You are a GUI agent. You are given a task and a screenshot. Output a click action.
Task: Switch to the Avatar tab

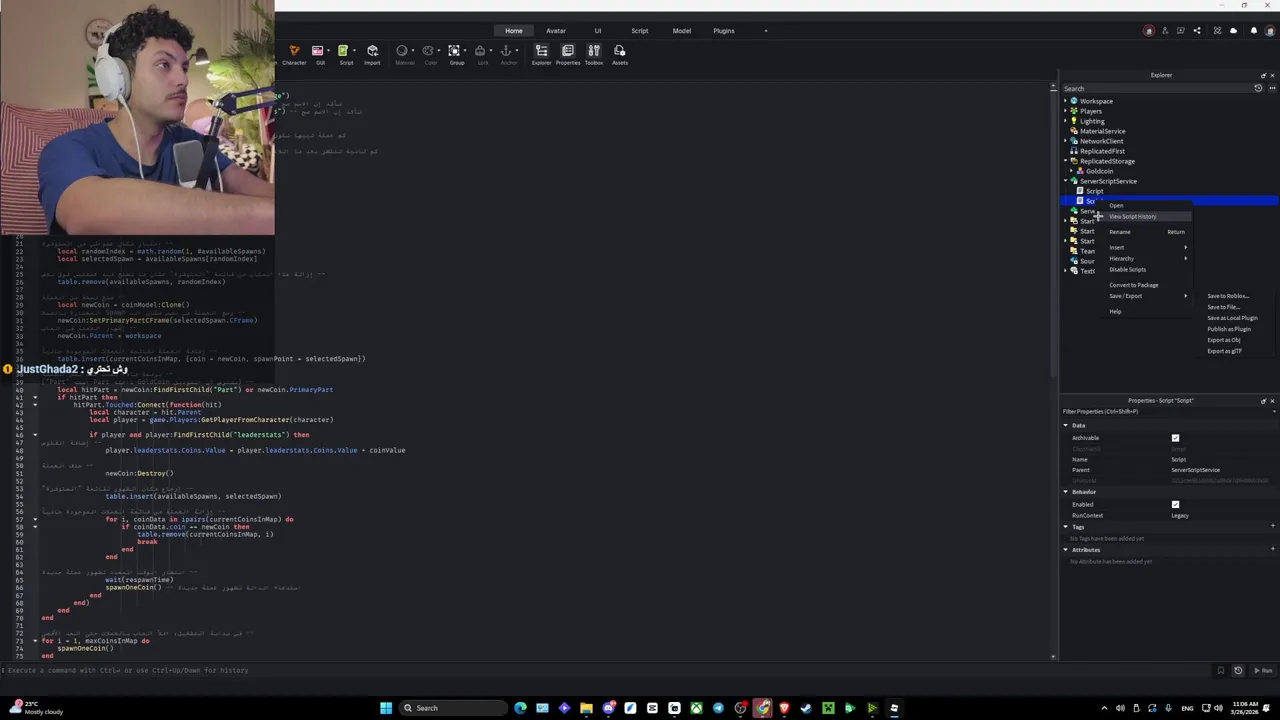(556, 31)
